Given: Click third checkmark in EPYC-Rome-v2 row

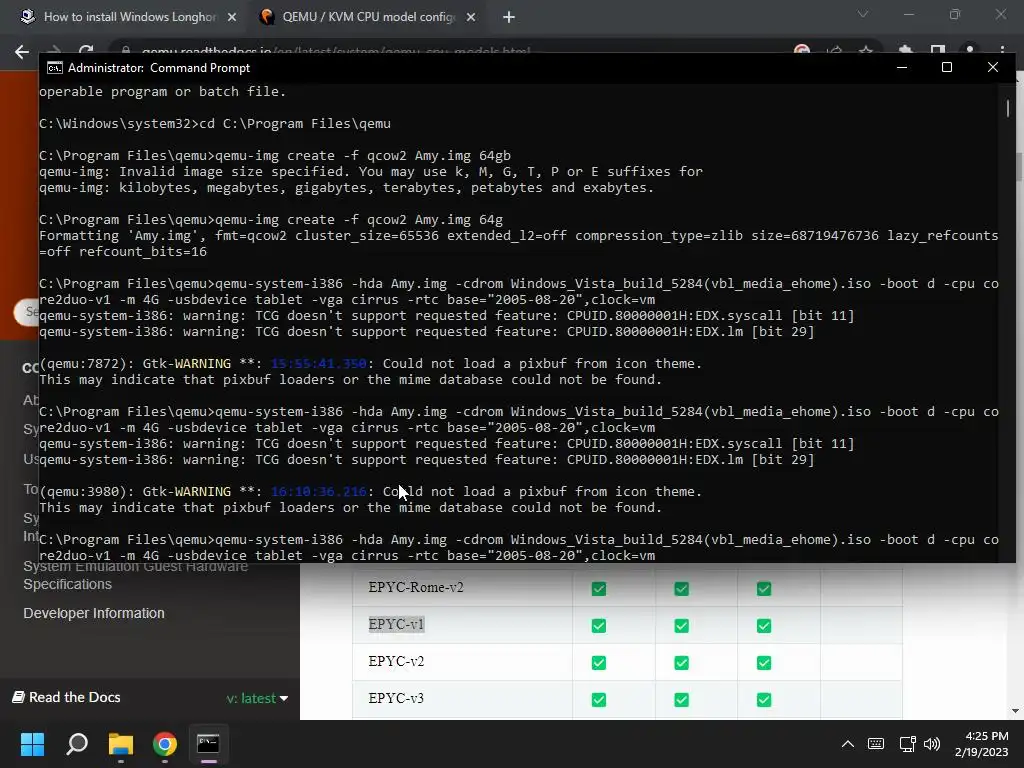Looking at the screenshot, I should [763, 588].
